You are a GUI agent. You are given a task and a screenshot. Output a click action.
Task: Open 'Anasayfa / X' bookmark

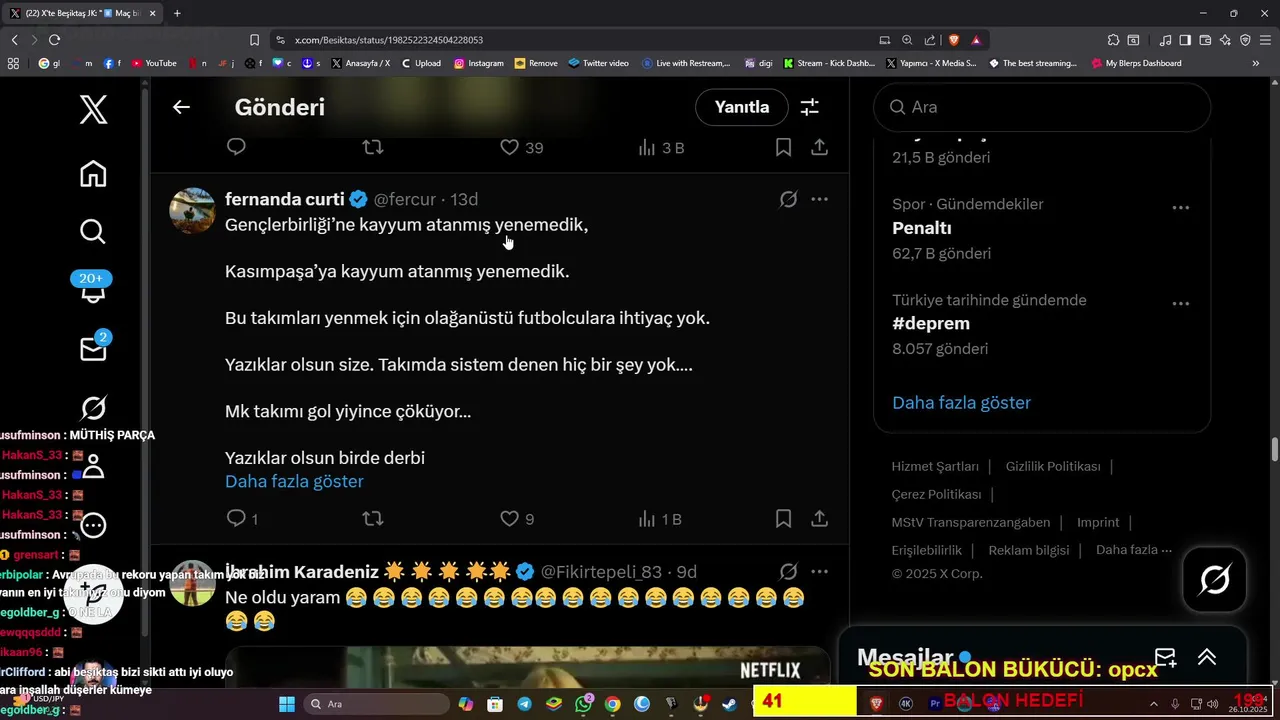coord(361,63)
